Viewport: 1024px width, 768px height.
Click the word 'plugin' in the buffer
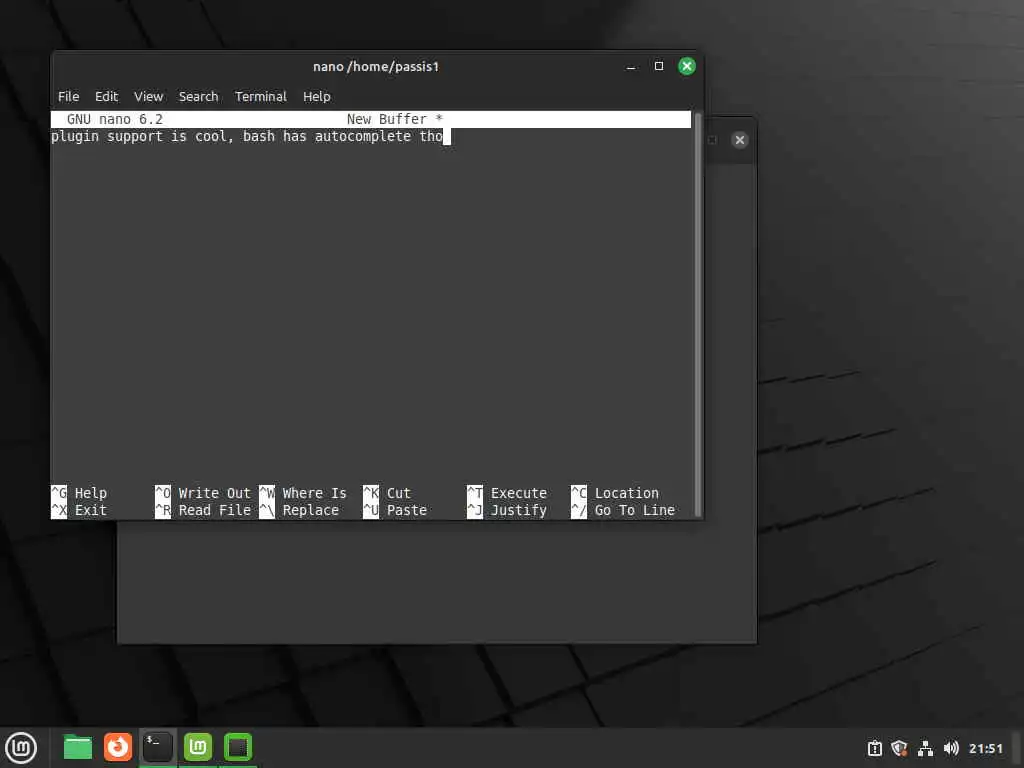(x=75, y=136)
